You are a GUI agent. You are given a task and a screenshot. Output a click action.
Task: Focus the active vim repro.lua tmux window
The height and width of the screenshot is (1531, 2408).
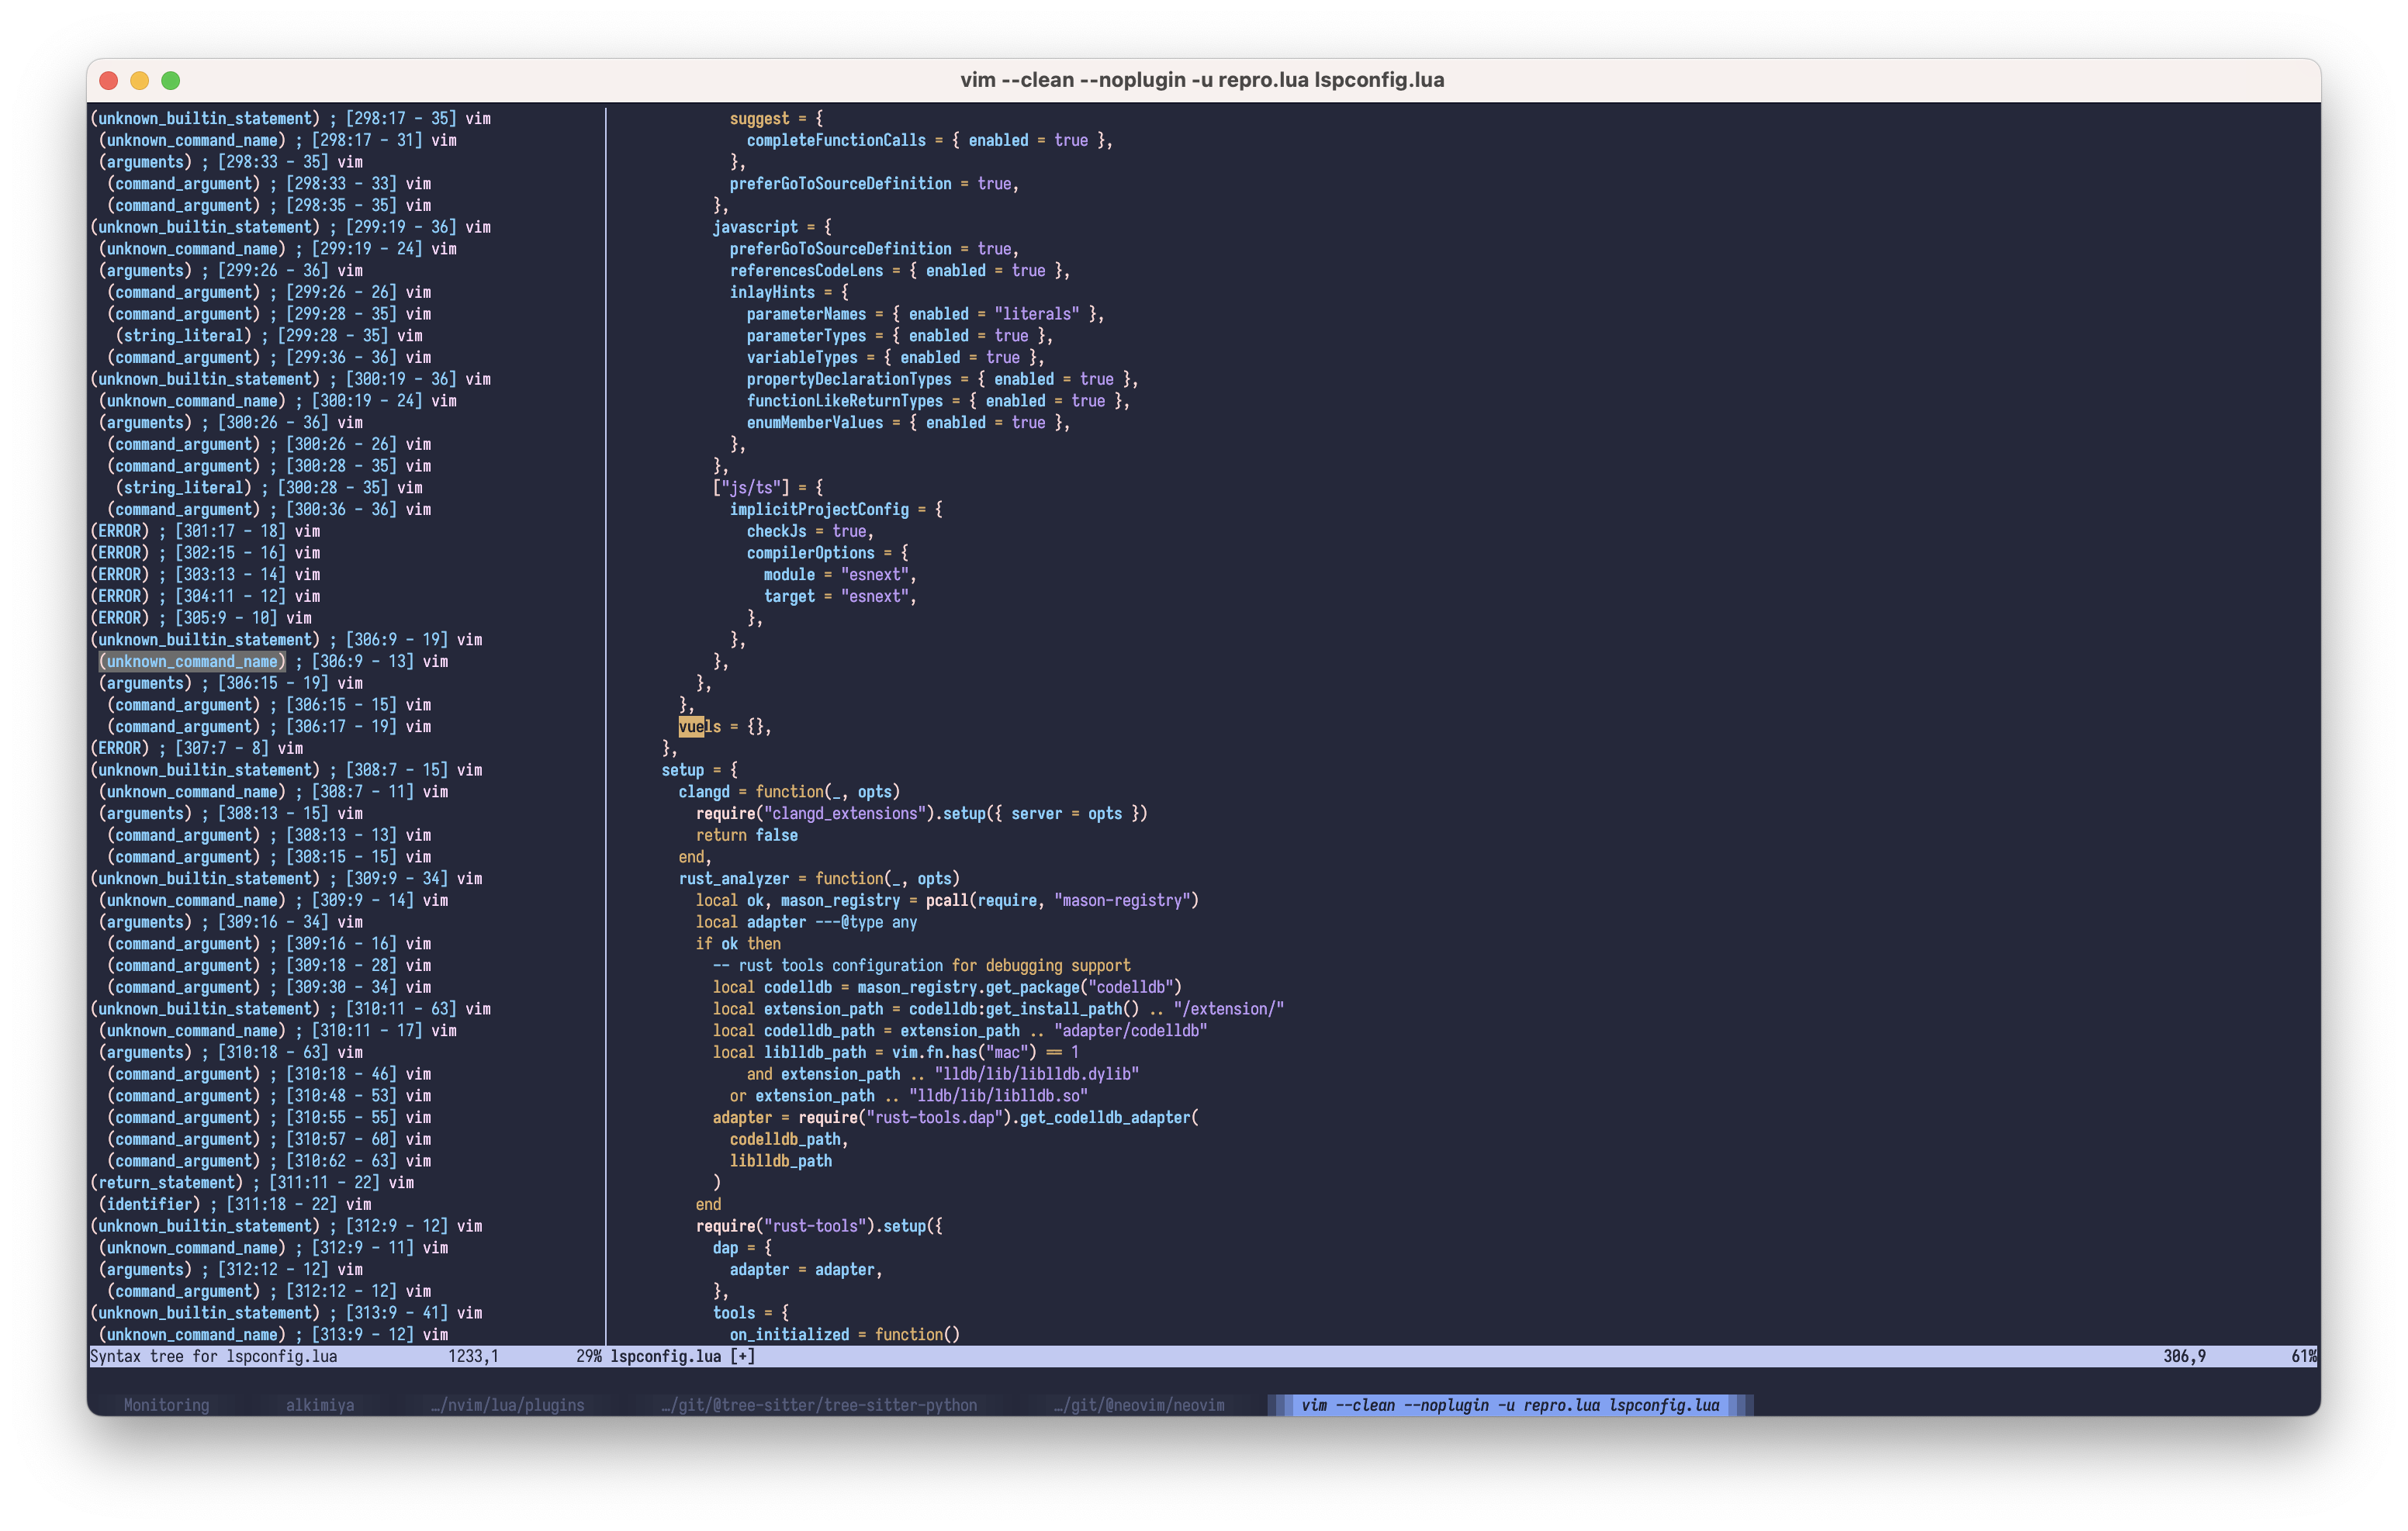click(x=1510, y=1405)
